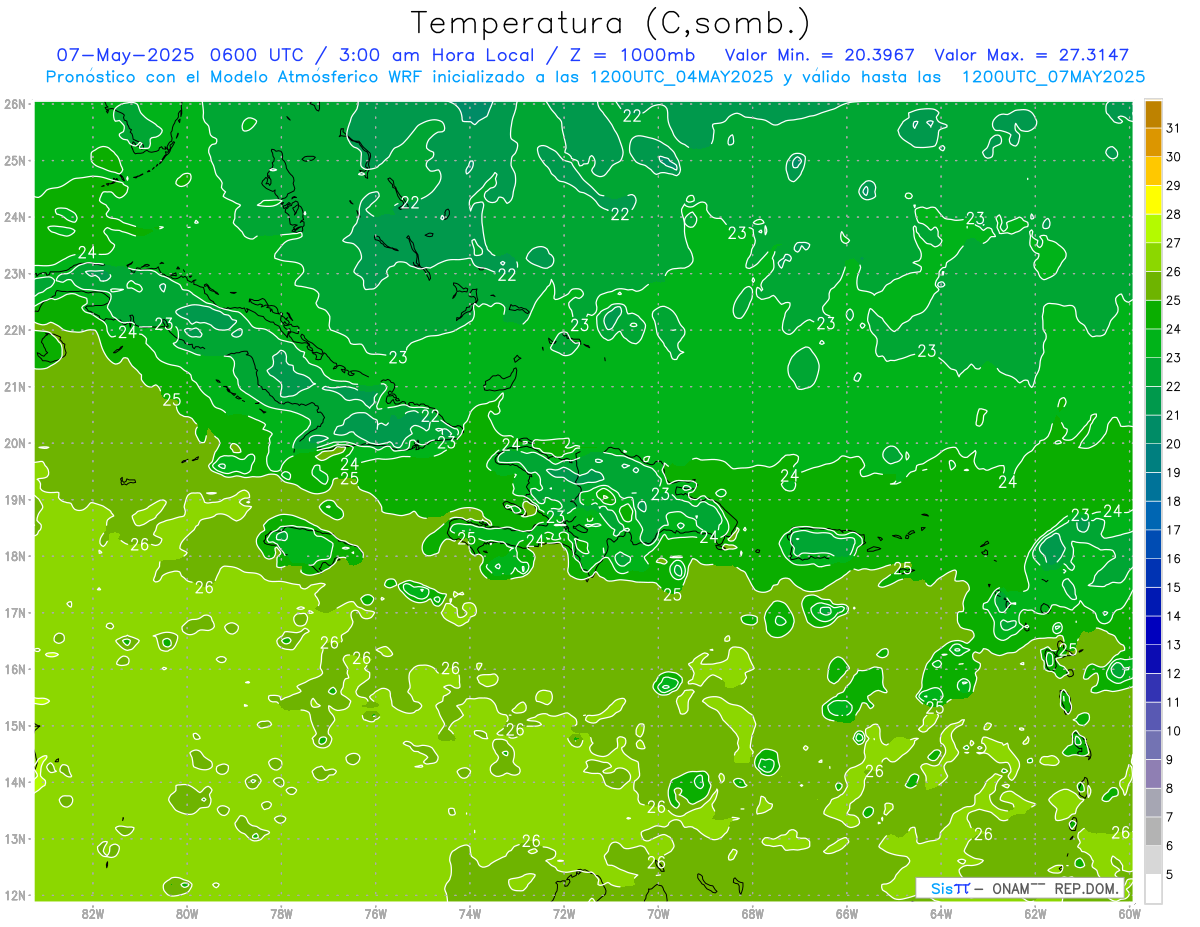
Task: Click the latitude axis label "24N"
Action: coord(15,217)
